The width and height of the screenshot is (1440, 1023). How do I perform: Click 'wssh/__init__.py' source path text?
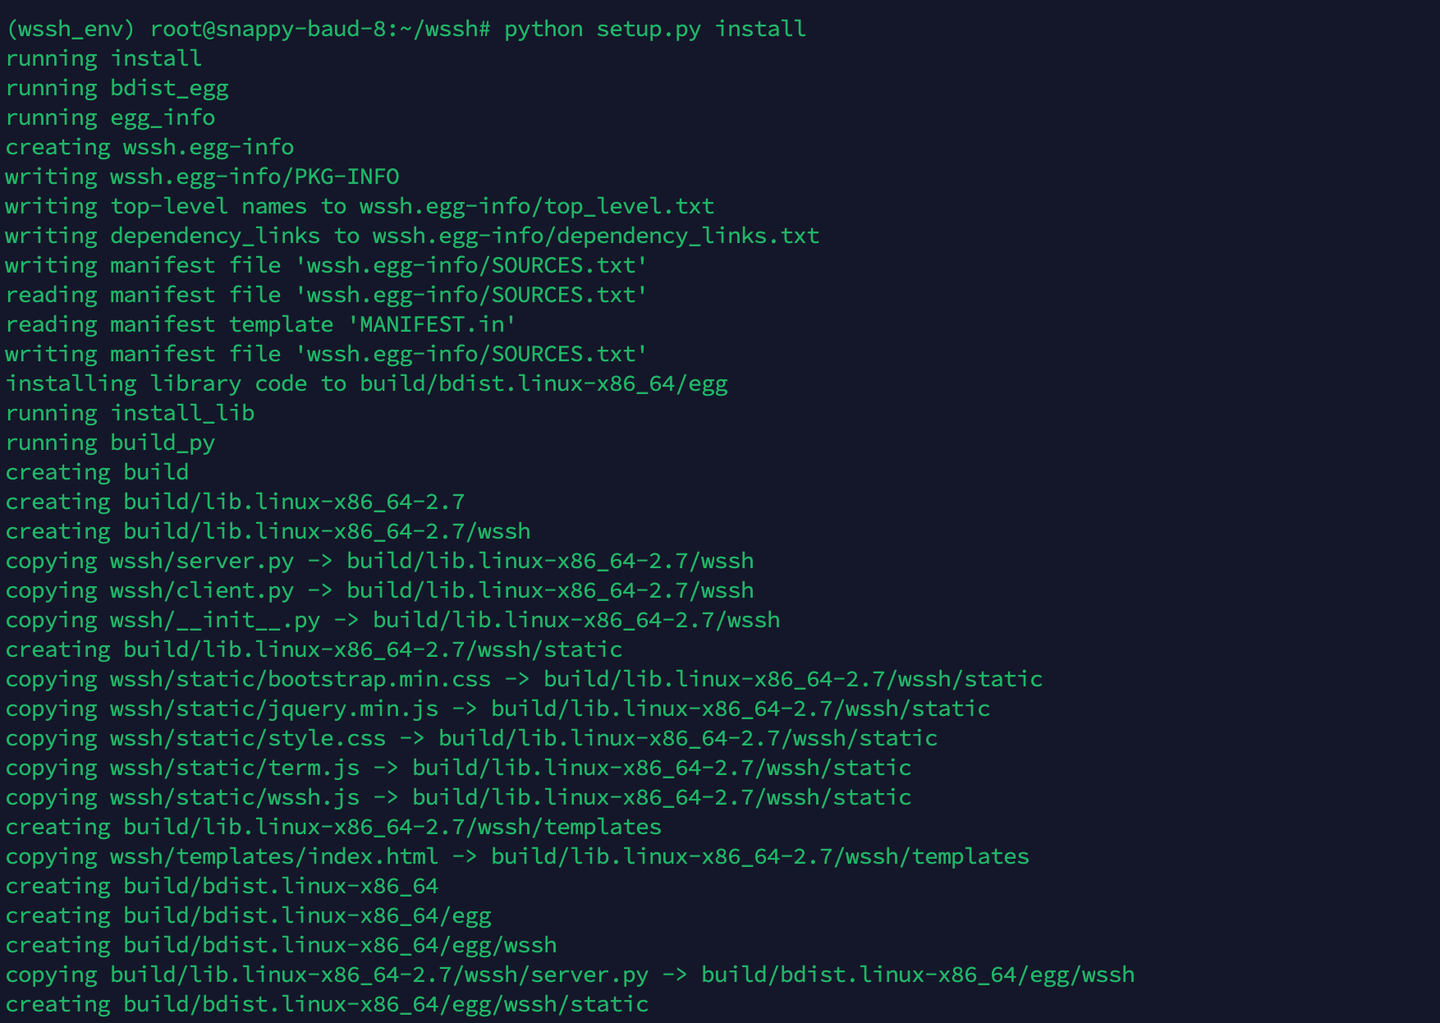coord(215,620)
